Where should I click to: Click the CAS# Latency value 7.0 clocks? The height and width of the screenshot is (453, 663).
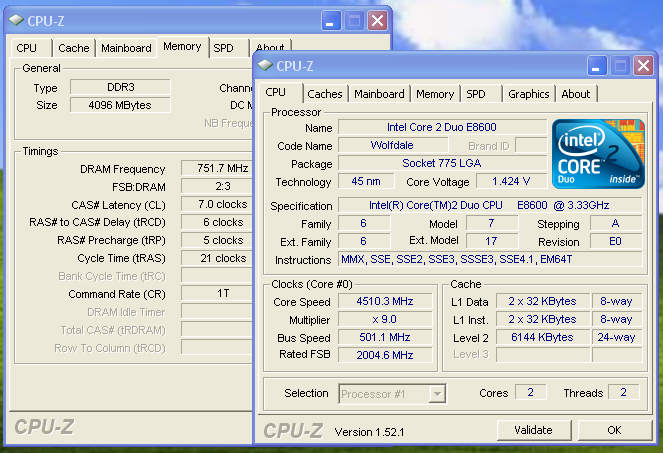[x=217, y=204]
